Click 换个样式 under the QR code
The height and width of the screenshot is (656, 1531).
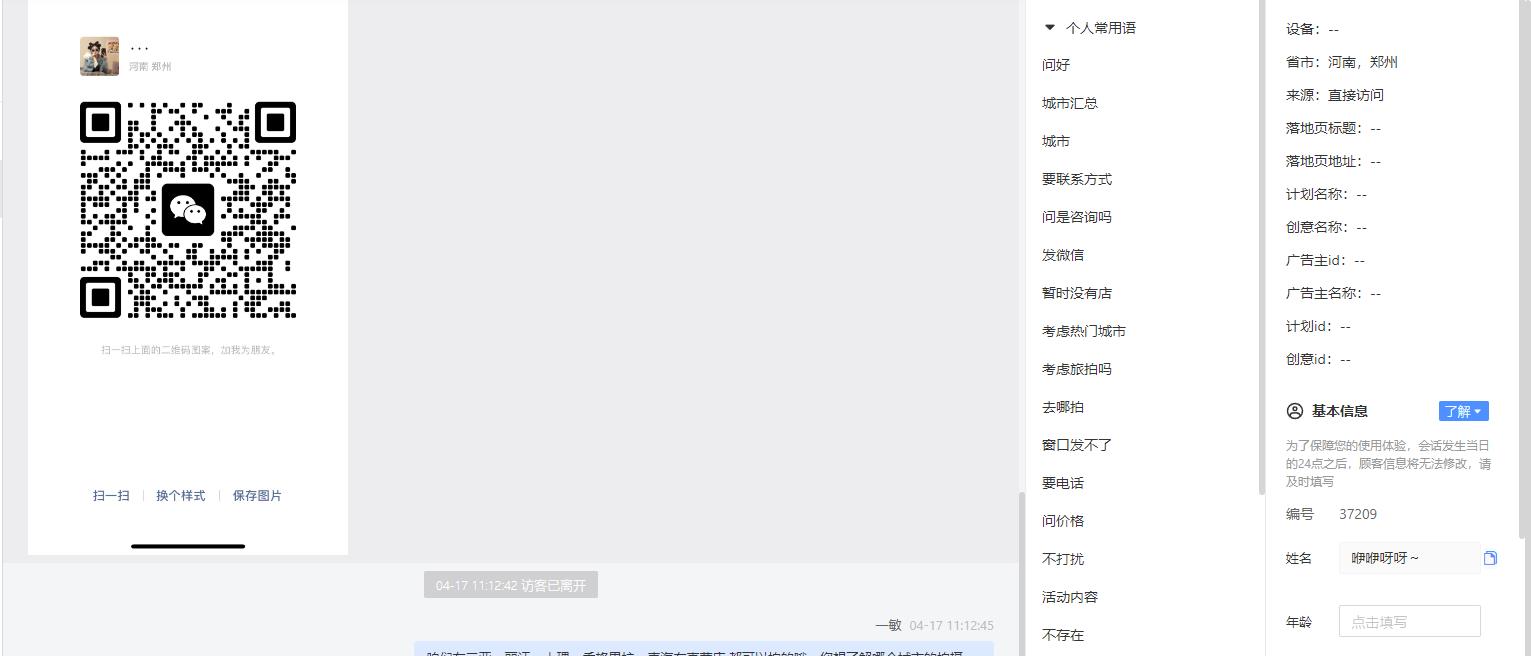click(181, 496)
